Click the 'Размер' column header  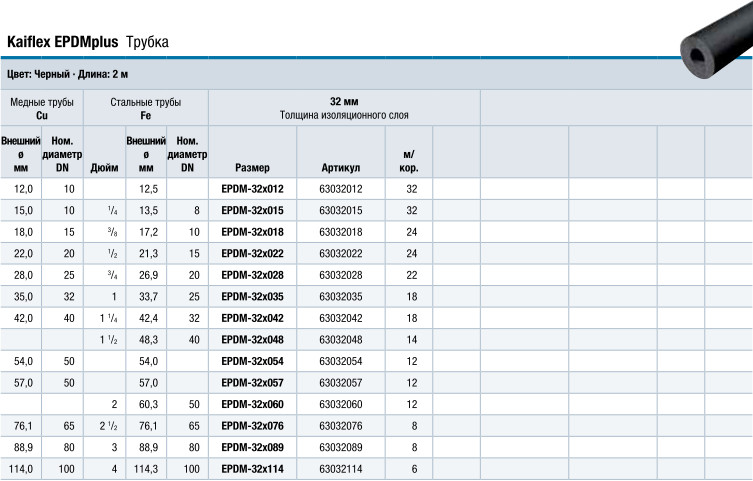(x=252, y=168)
